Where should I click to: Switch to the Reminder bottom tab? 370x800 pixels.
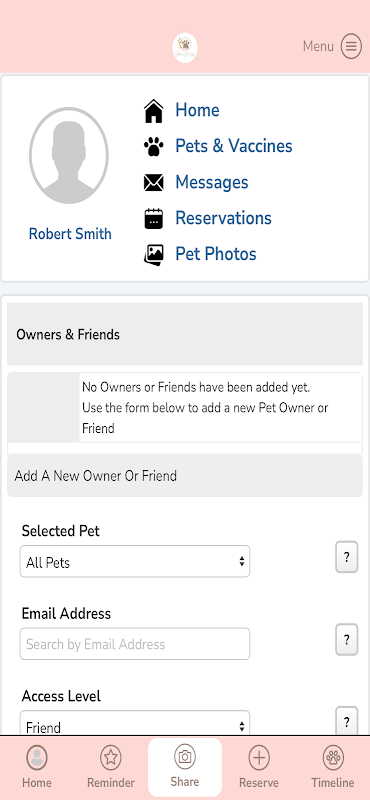click(111, 767)
